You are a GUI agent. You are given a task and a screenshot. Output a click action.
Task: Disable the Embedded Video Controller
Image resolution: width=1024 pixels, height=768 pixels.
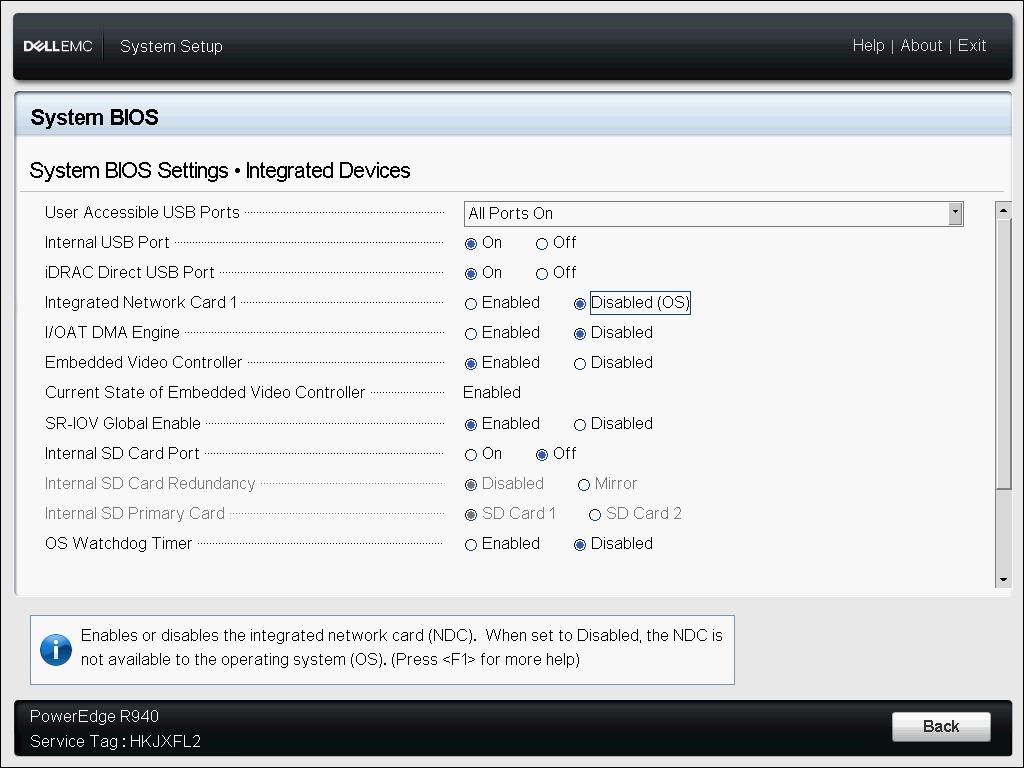[581, 363]
